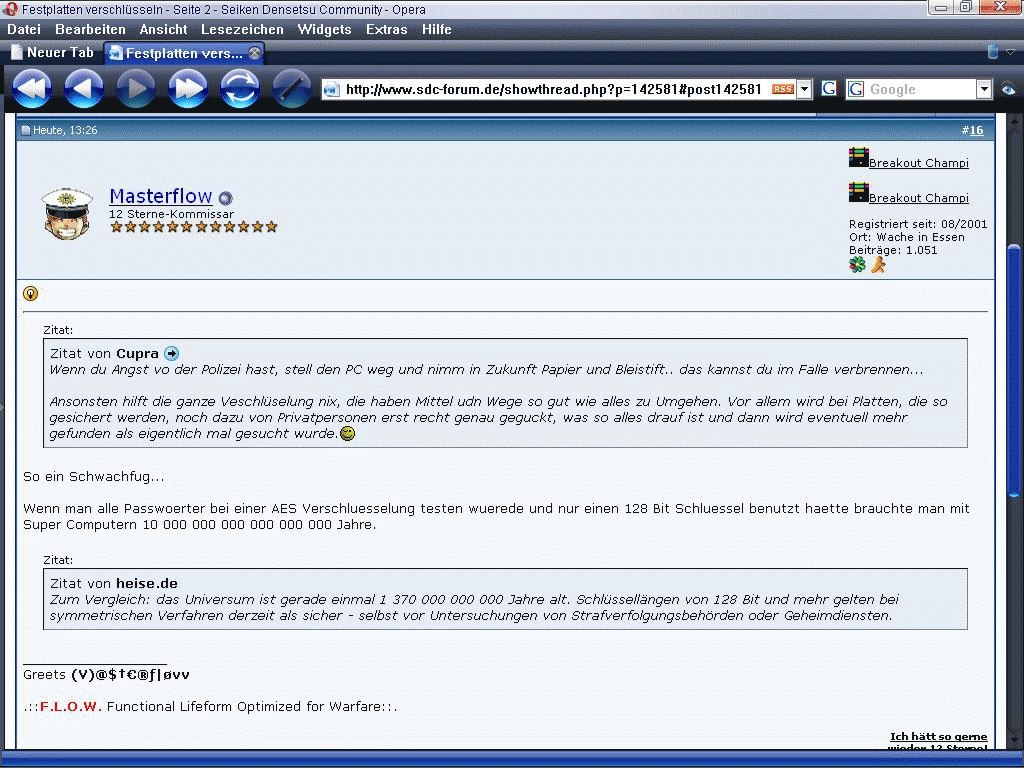1024x768 pixels.
Task: Open the Hilfe menu
Action: [437, 29]
